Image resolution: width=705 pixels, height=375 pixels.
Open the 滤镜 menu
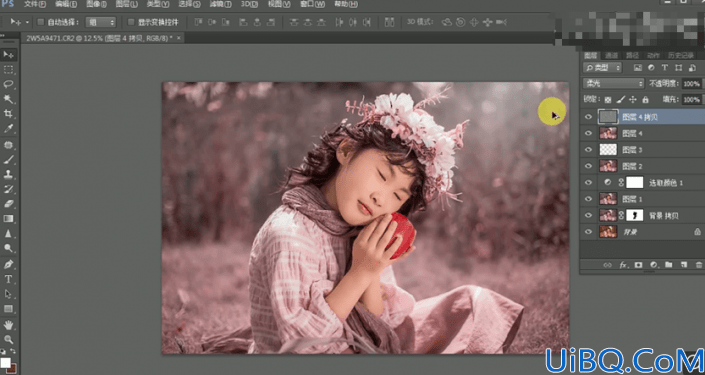coord(220,4)
